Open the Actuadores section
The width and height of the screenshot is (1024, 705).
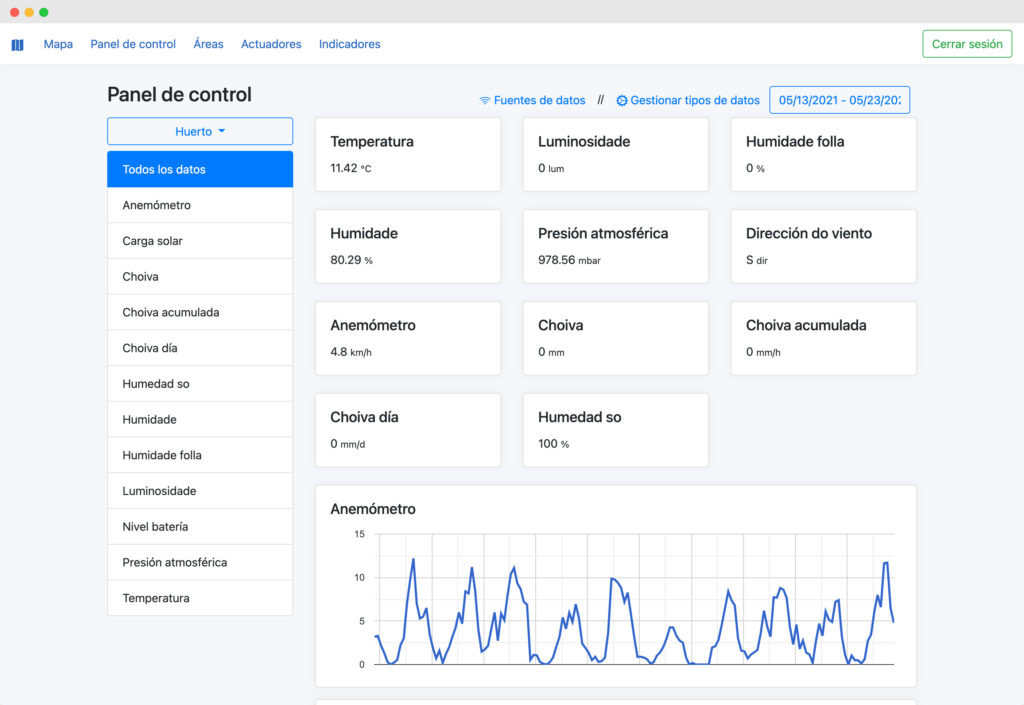[x=271, y=44]
